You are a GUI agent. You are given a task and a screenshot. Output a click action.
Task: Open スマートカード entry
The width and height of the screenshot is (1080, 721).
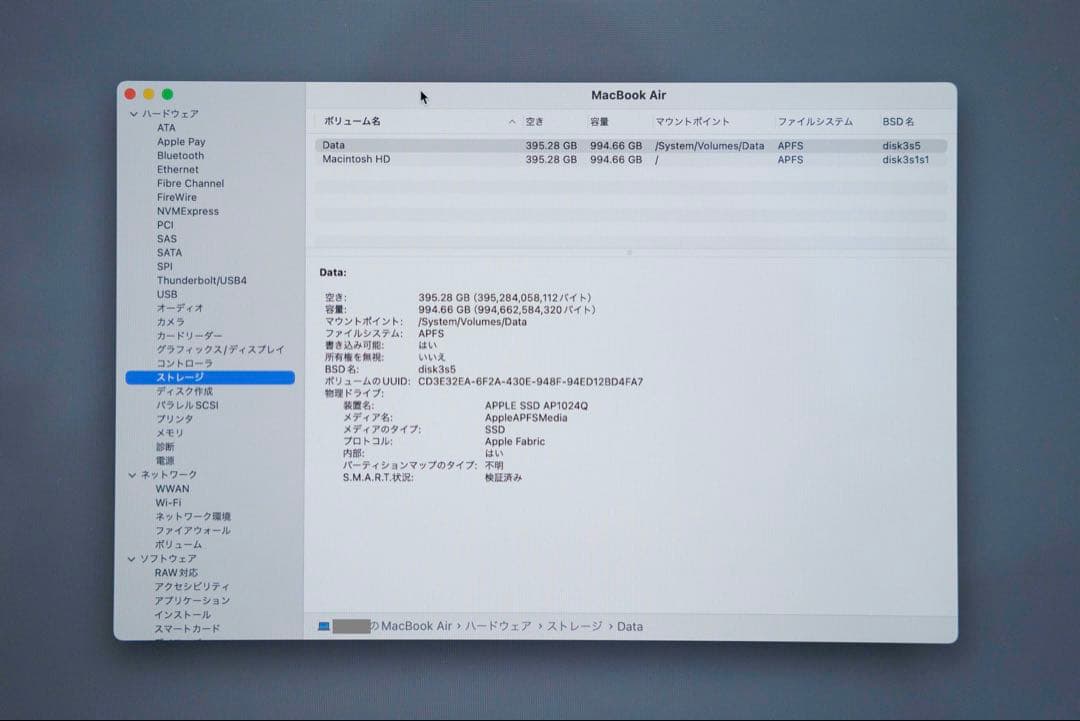[187, 629]
